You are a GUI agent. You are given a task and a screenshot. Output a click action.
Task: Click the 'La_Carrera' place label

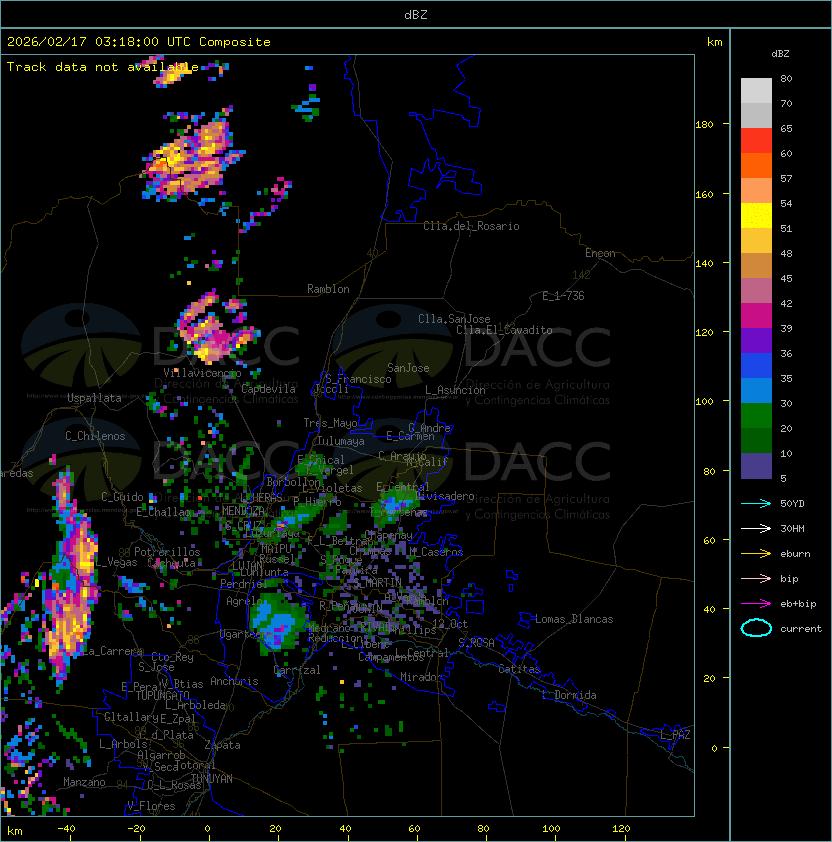coord(114,651)
